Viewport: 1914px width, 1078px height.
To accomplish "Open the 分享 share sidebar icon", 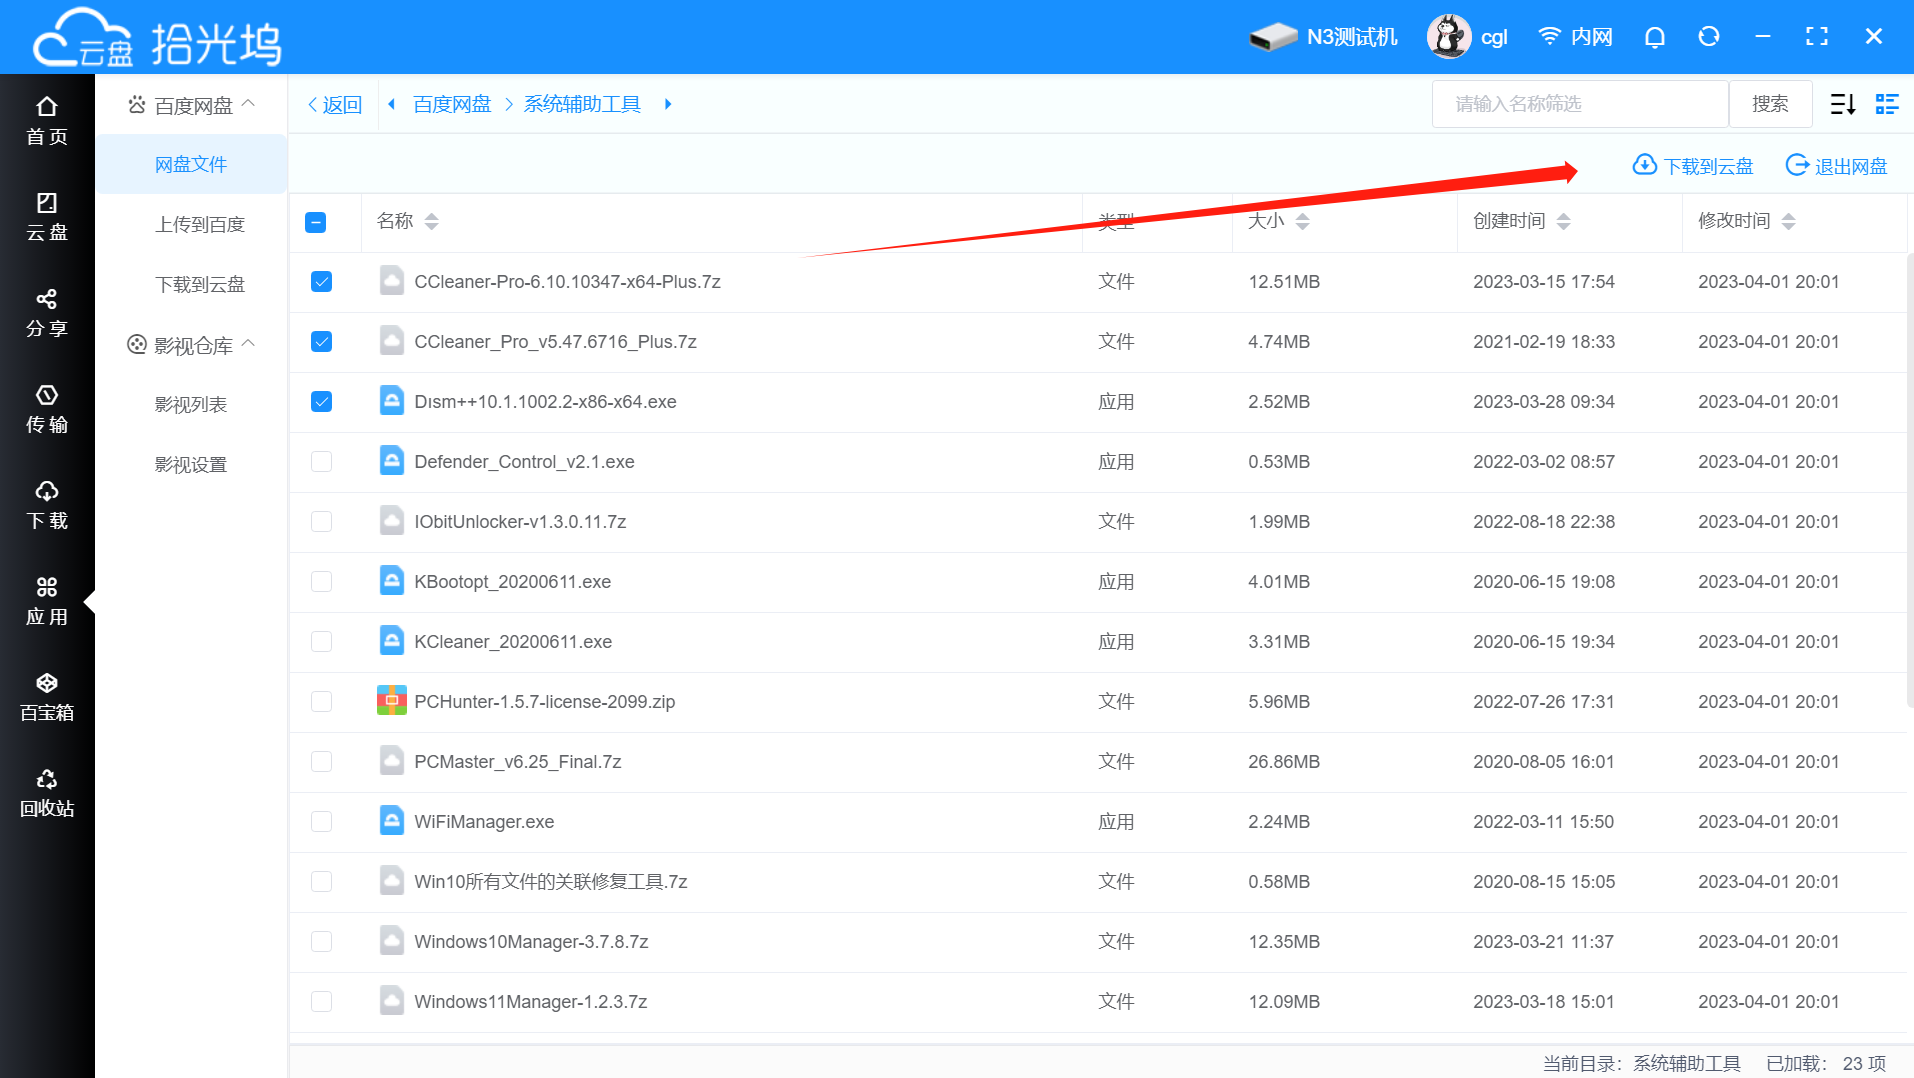I will click(x=47, y=313).
